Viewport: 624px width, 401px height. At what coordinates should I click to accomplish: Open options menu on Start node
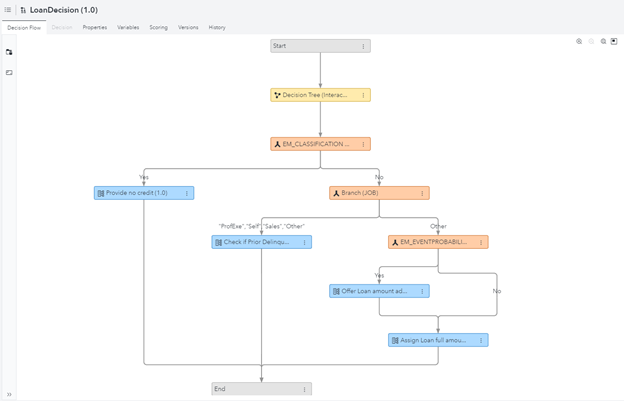pos(362,46)
